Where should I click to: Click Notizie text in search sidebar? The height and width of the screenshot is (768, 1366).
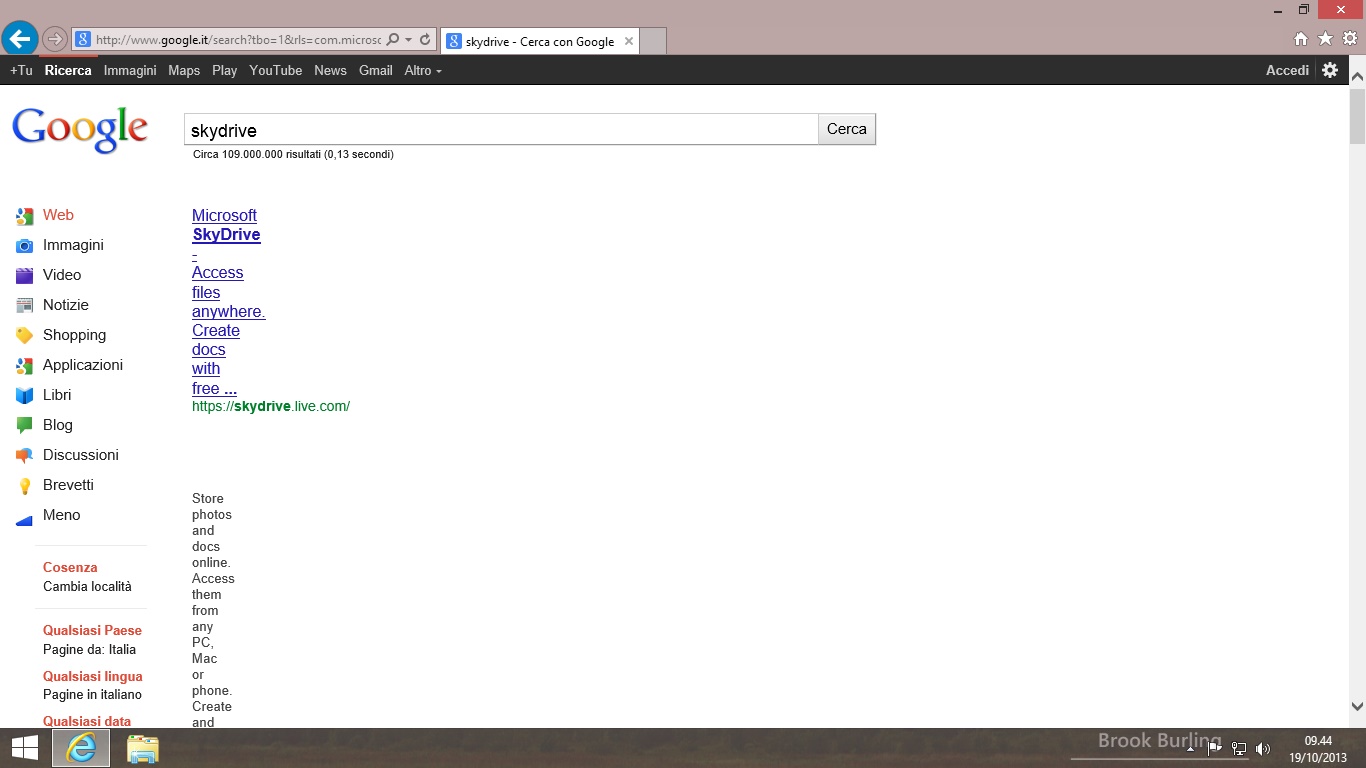(x=66, y=305)
